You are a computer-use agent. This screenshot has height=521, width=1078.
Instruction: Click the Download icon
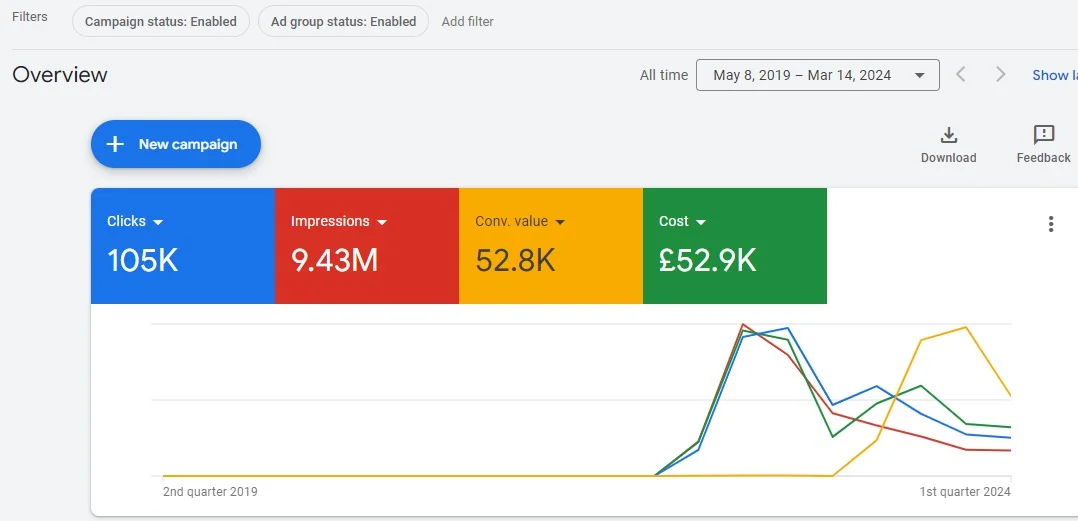[x=948, y=136]
